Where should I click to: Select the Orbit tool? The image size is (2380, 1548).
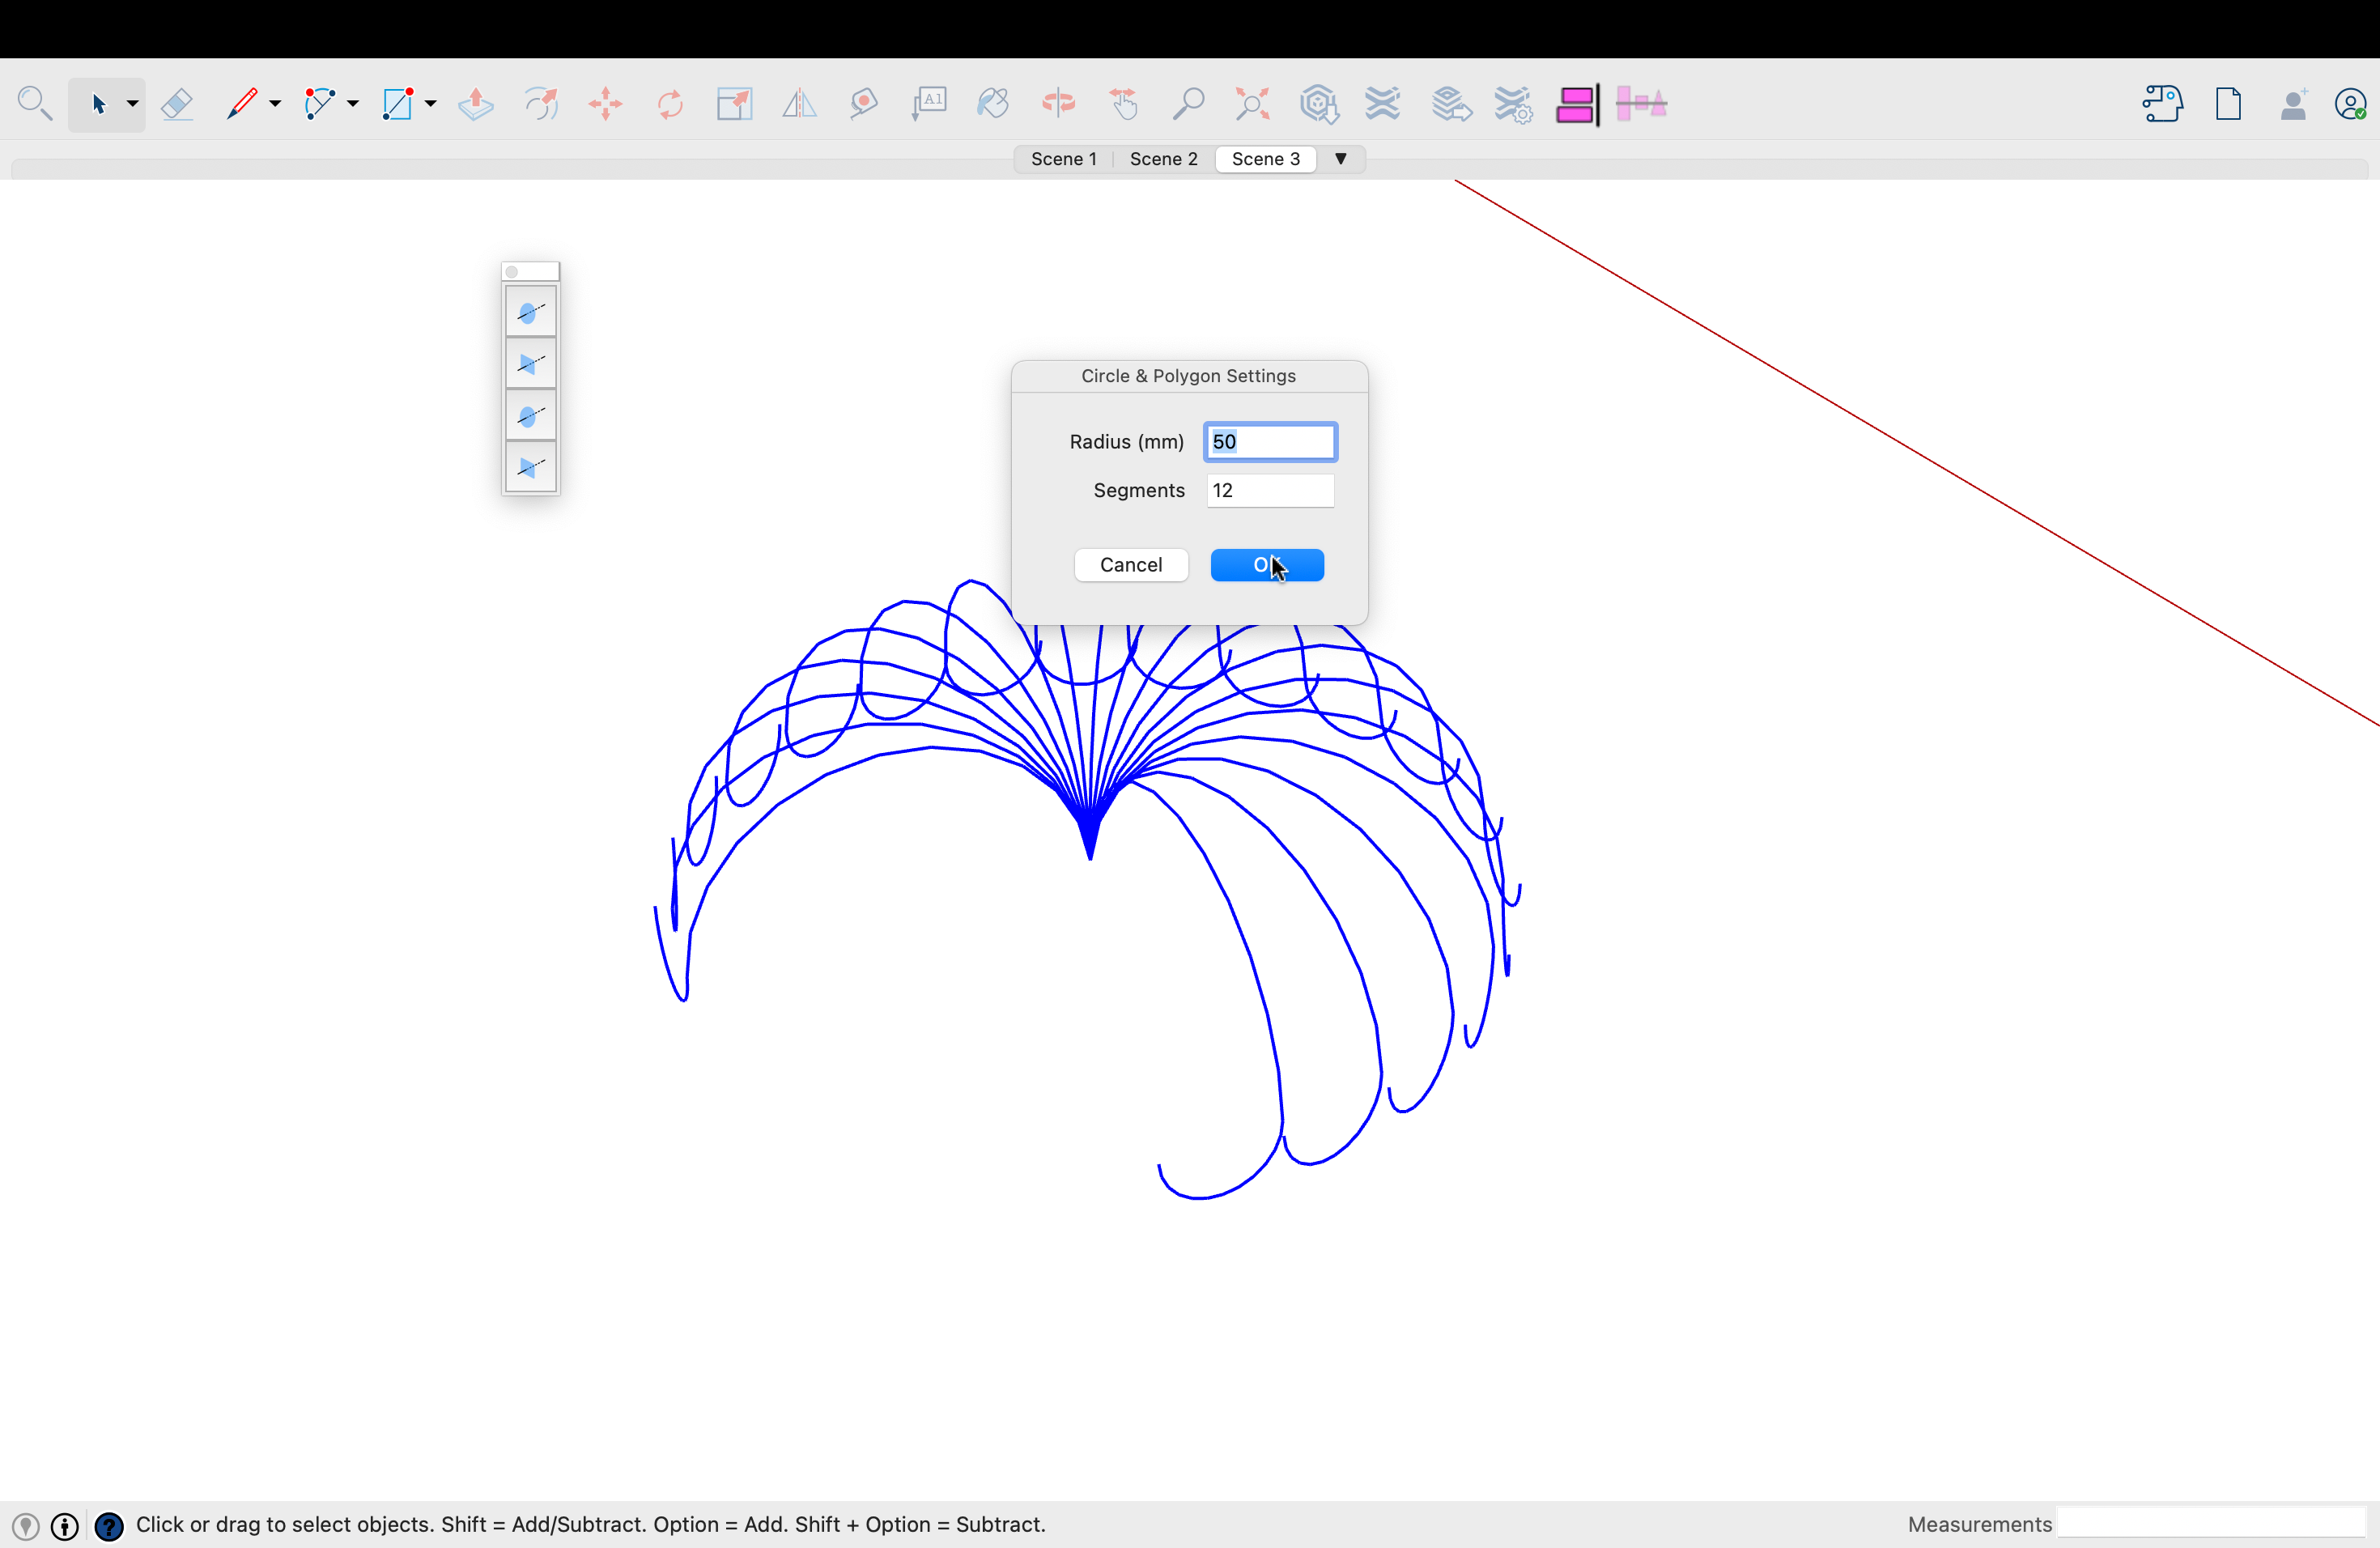1058,104
